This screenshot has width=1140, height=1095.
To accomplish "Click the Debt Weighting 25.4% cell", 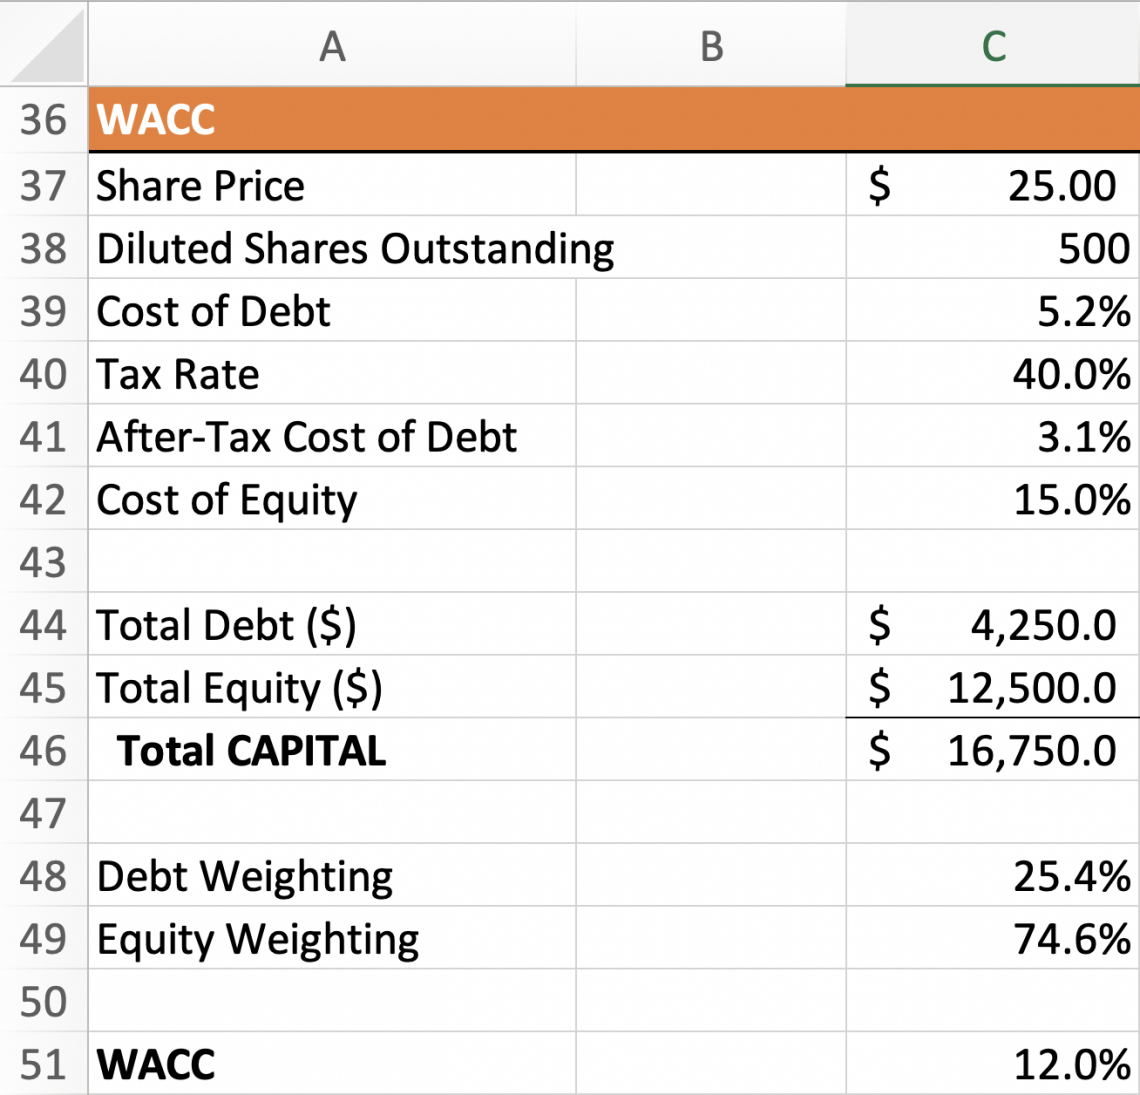I will tap(992, 876).
